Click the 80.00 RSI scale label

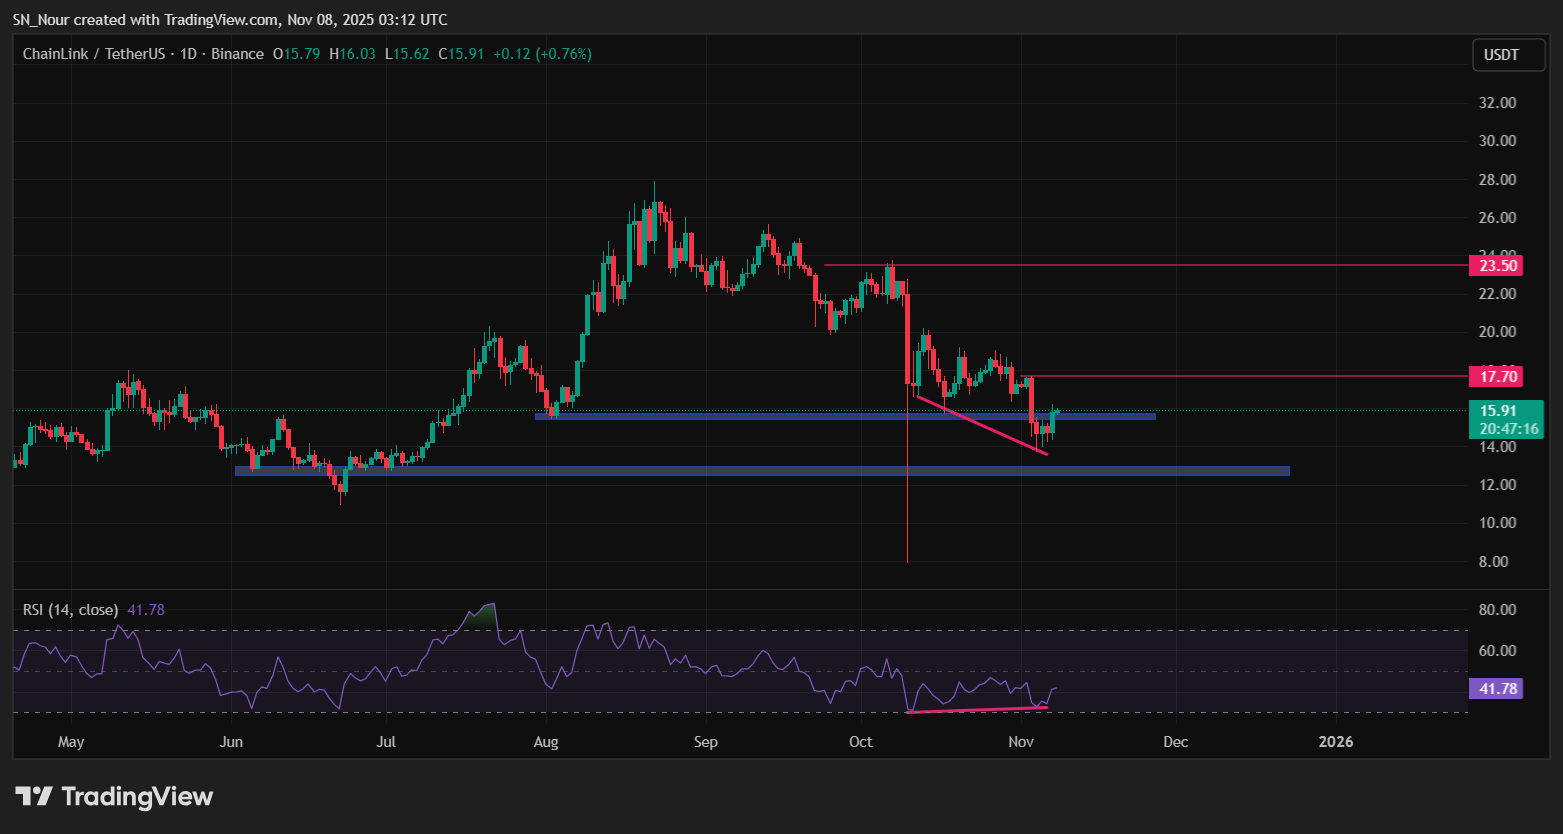point(1498,610)
